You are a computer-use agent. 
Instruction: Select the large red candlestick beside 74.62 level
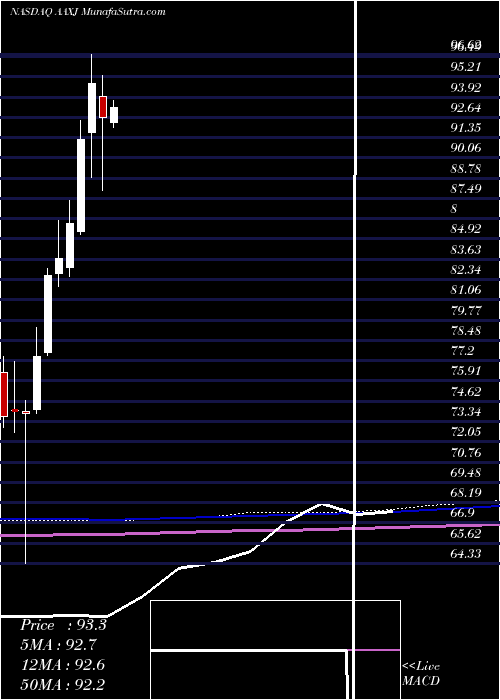pos(4,394)
